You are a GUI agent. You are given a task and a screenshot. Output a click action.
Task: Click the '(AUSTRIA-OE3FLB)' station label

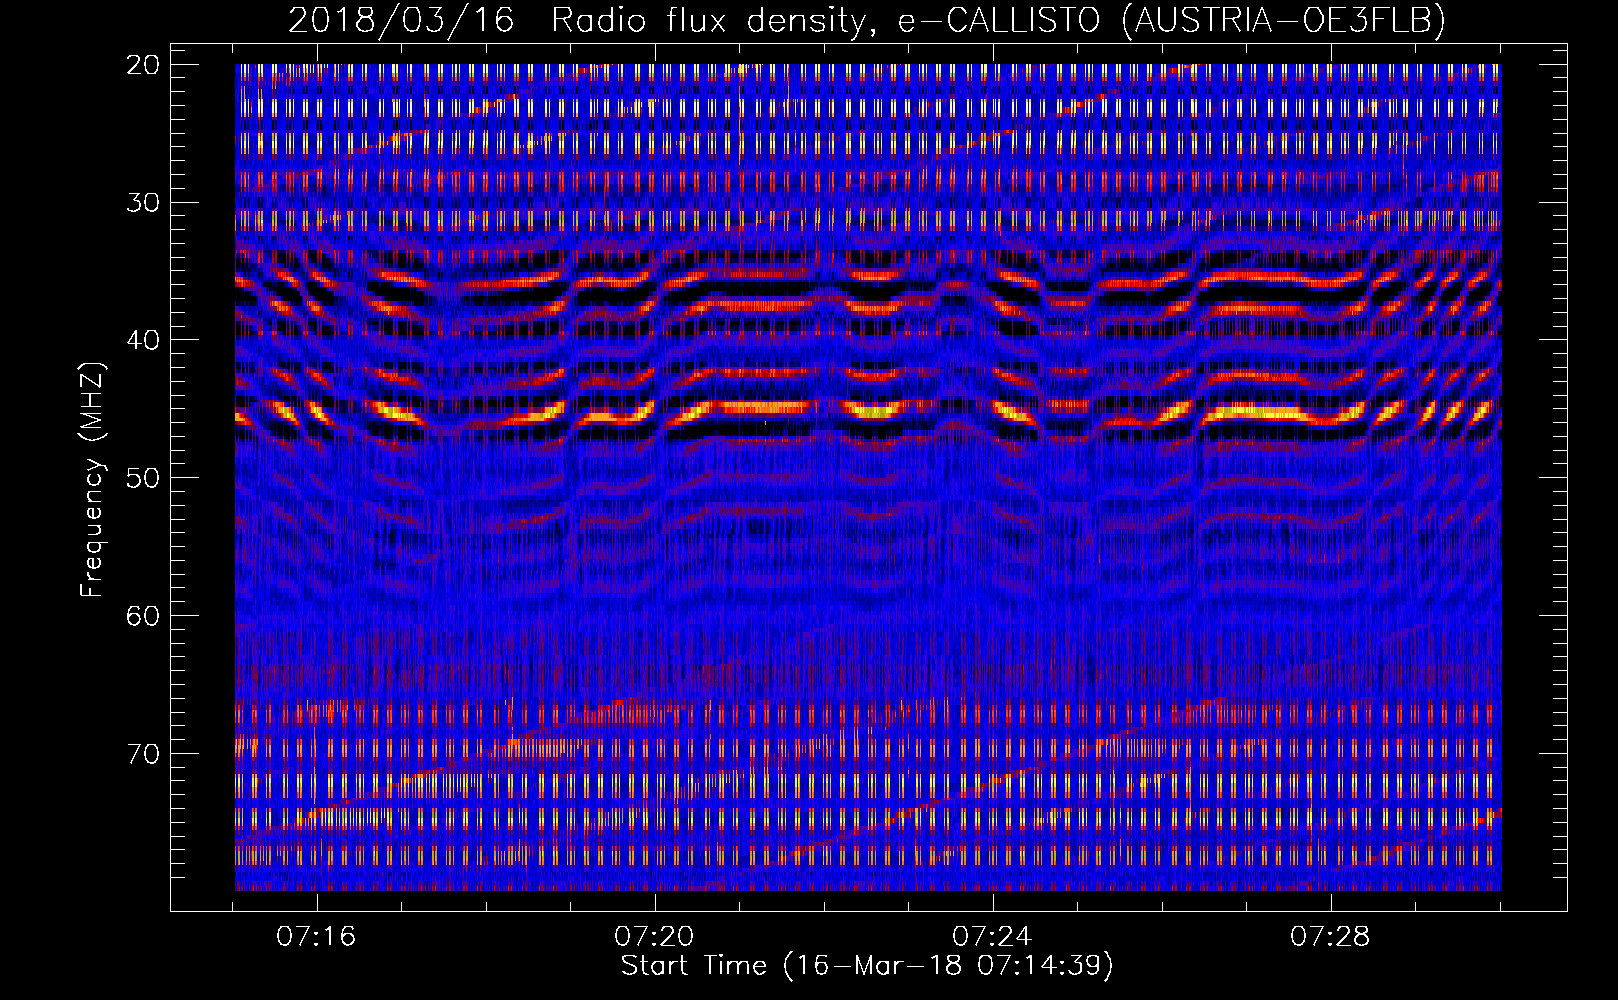[x=1284, y=20]
